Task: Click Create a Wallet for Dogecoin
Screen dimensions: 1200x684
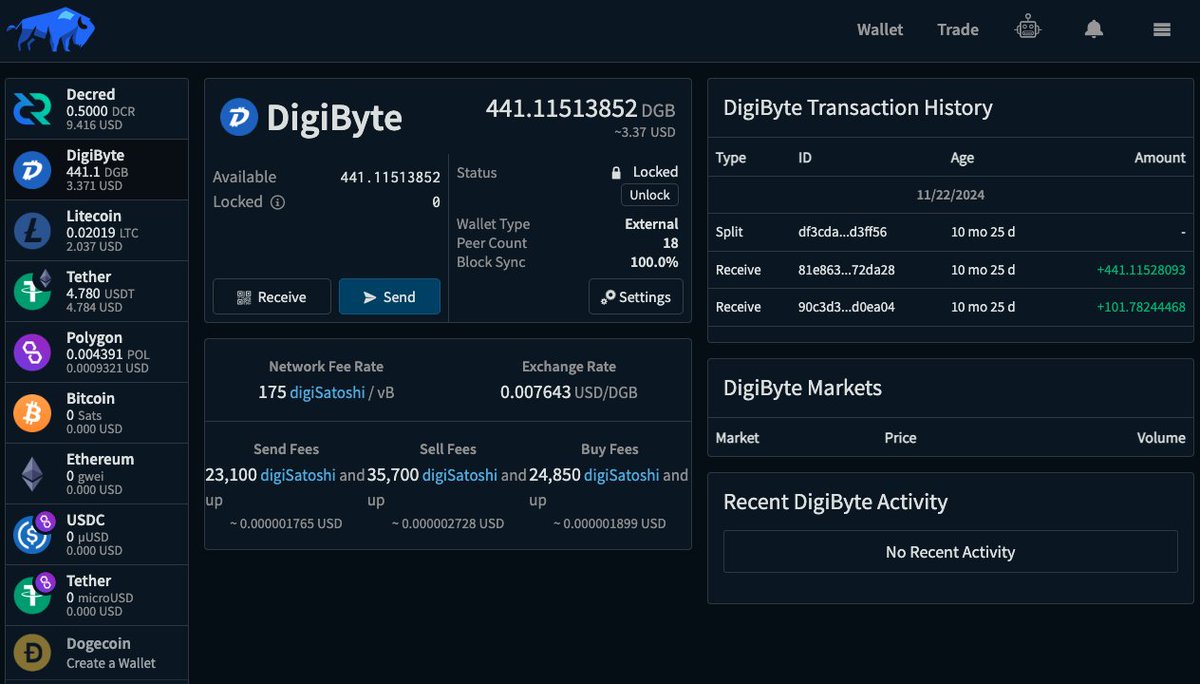Action: 111,663
